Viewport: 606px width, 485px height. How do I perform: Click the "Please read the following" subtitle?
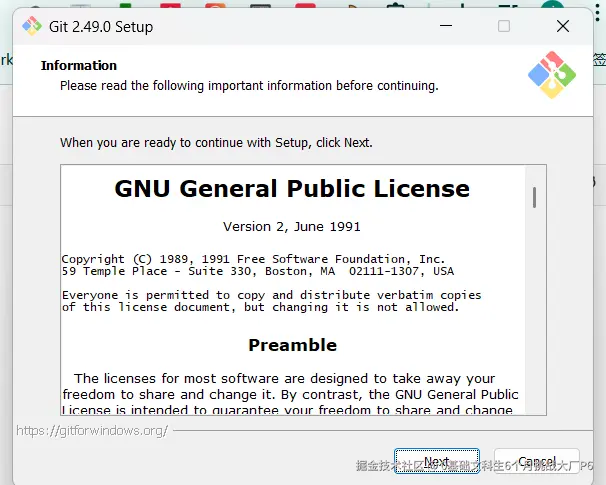click(249, 85)
